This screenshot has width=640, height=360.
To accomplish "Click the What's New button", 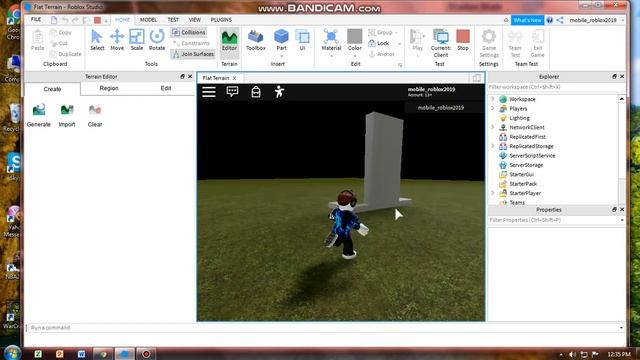I will pos(527,20).
